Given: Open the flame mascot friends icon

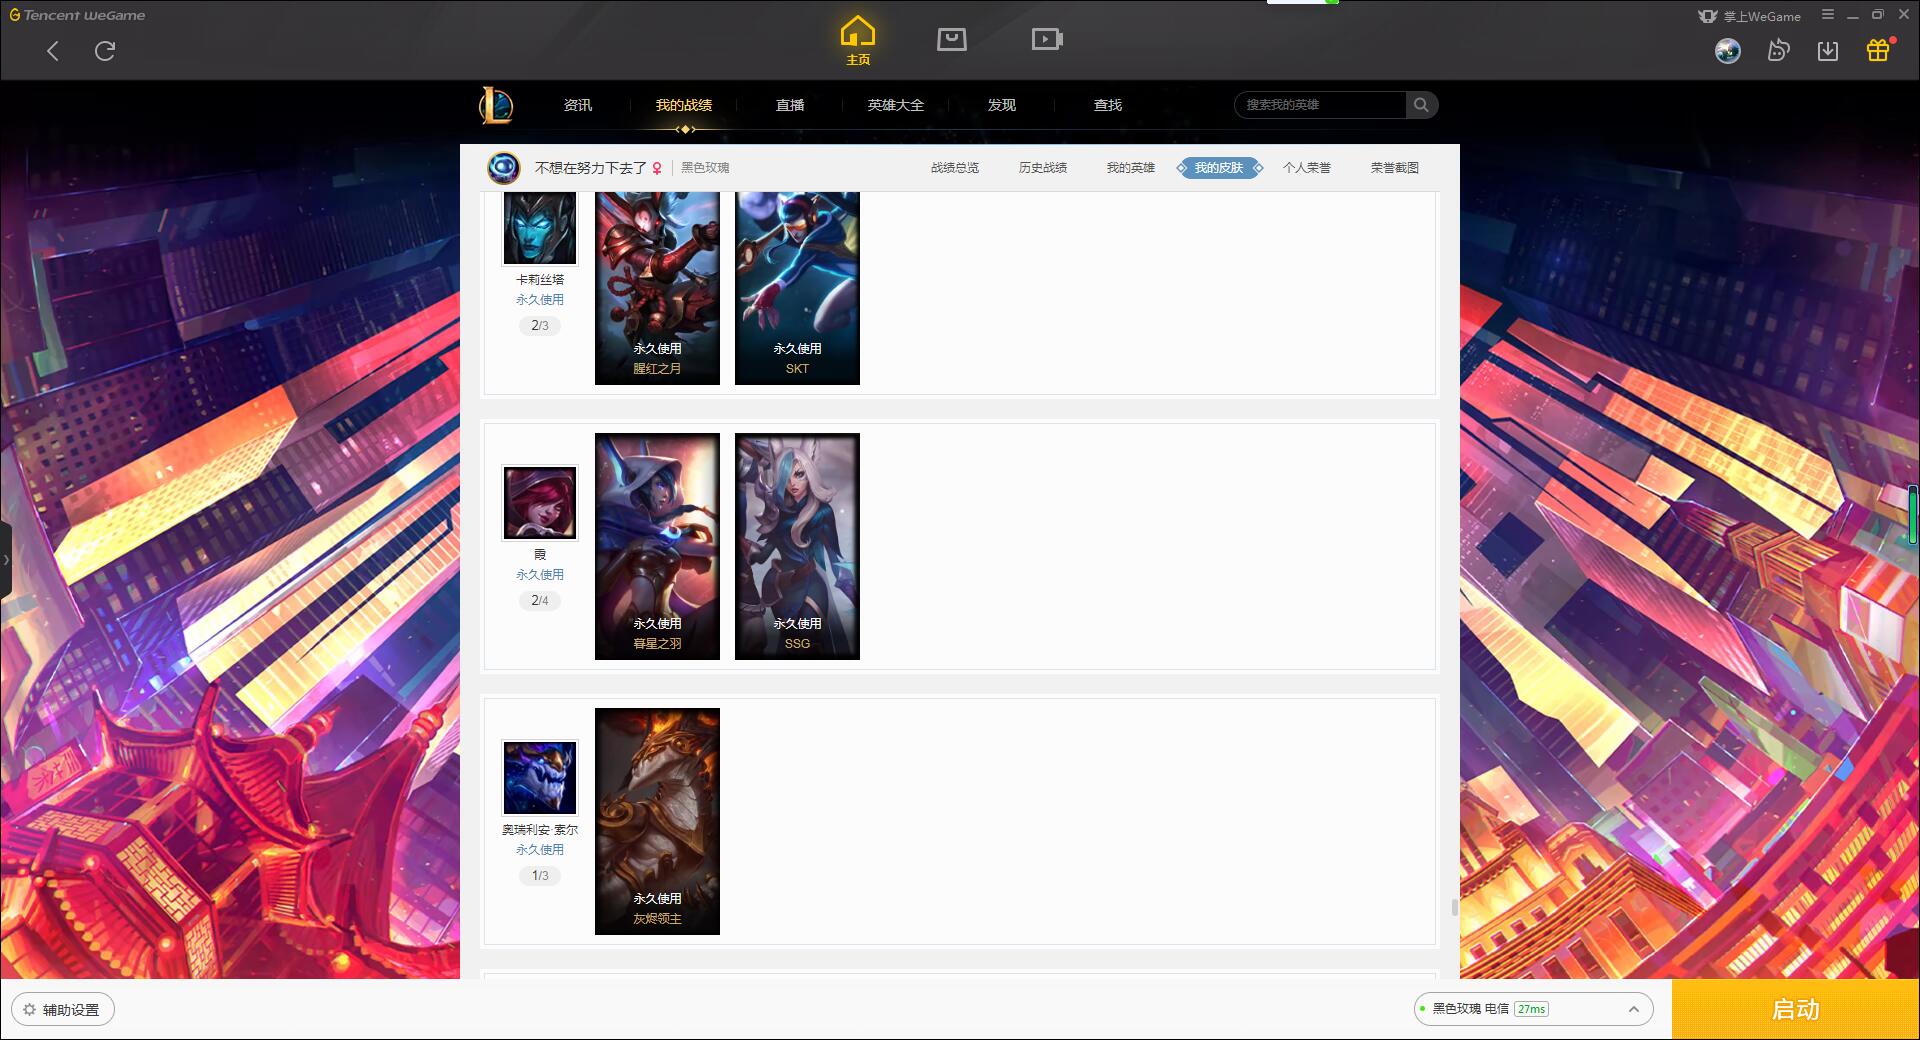Looking at the screenshot, I should [x=1778, y=51].
